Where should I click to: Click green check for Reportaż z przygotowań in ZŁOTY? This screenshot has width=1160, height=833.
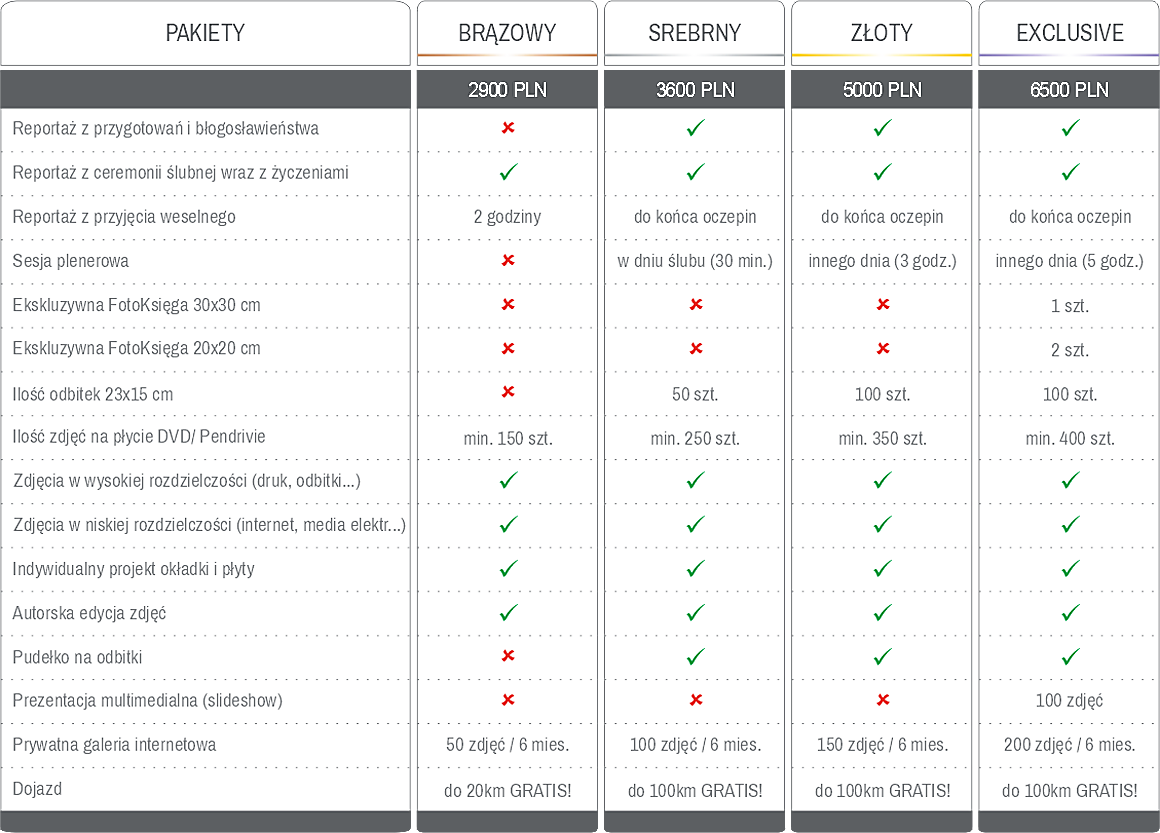(883, 128)
